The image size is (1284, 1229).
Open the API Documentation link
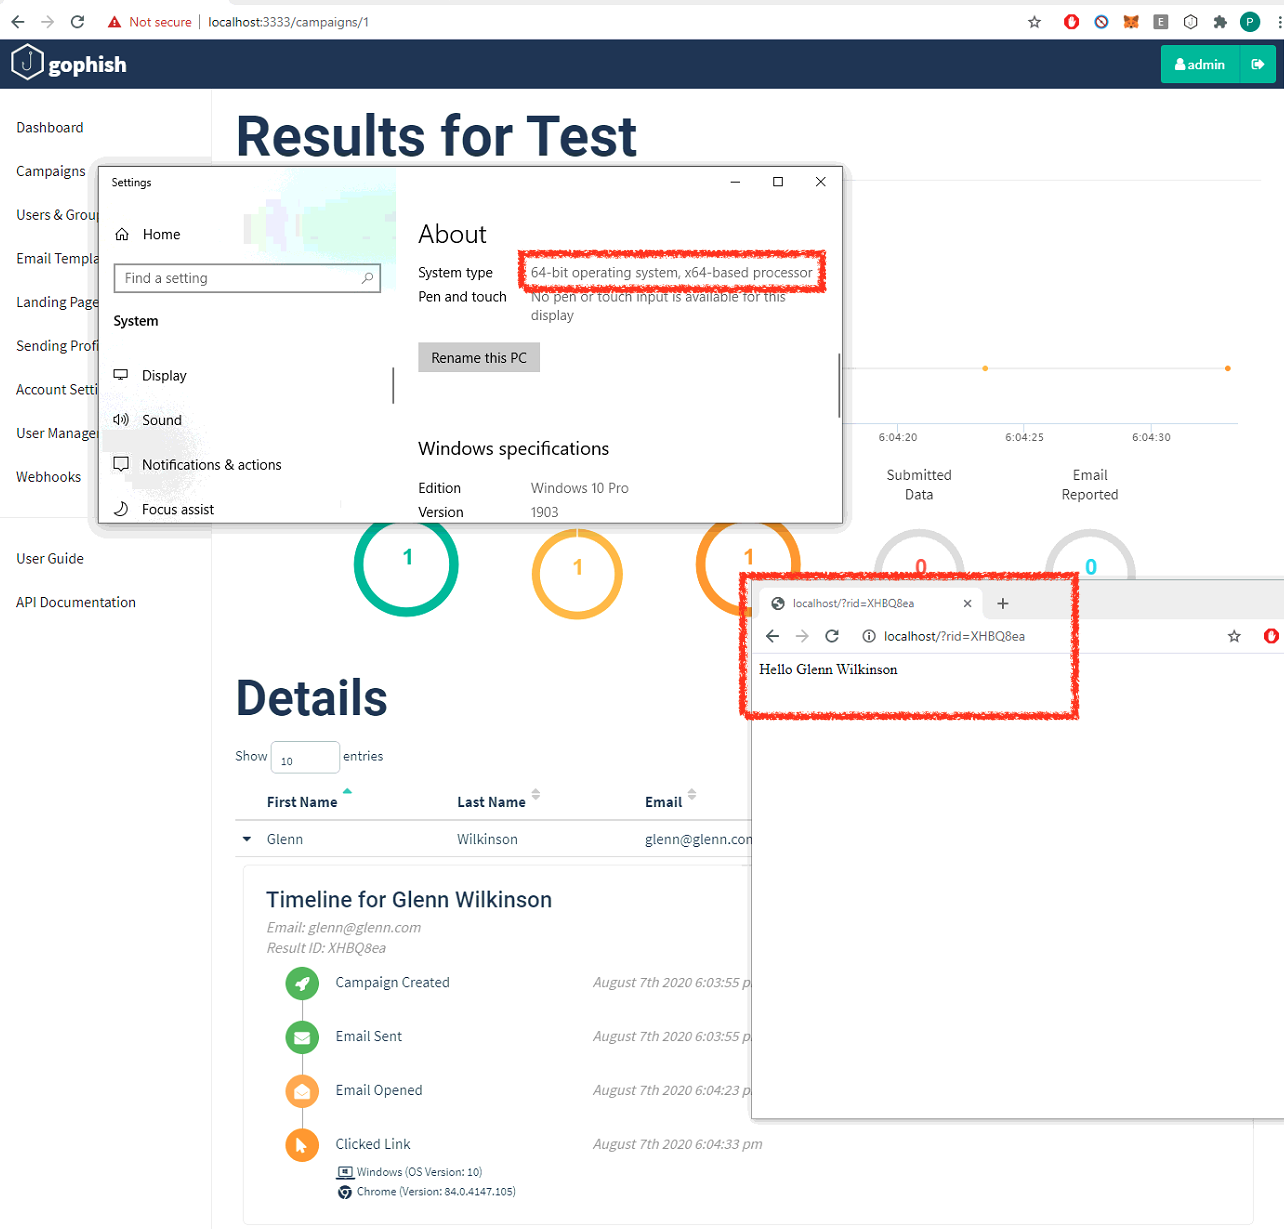coord(76,602)
